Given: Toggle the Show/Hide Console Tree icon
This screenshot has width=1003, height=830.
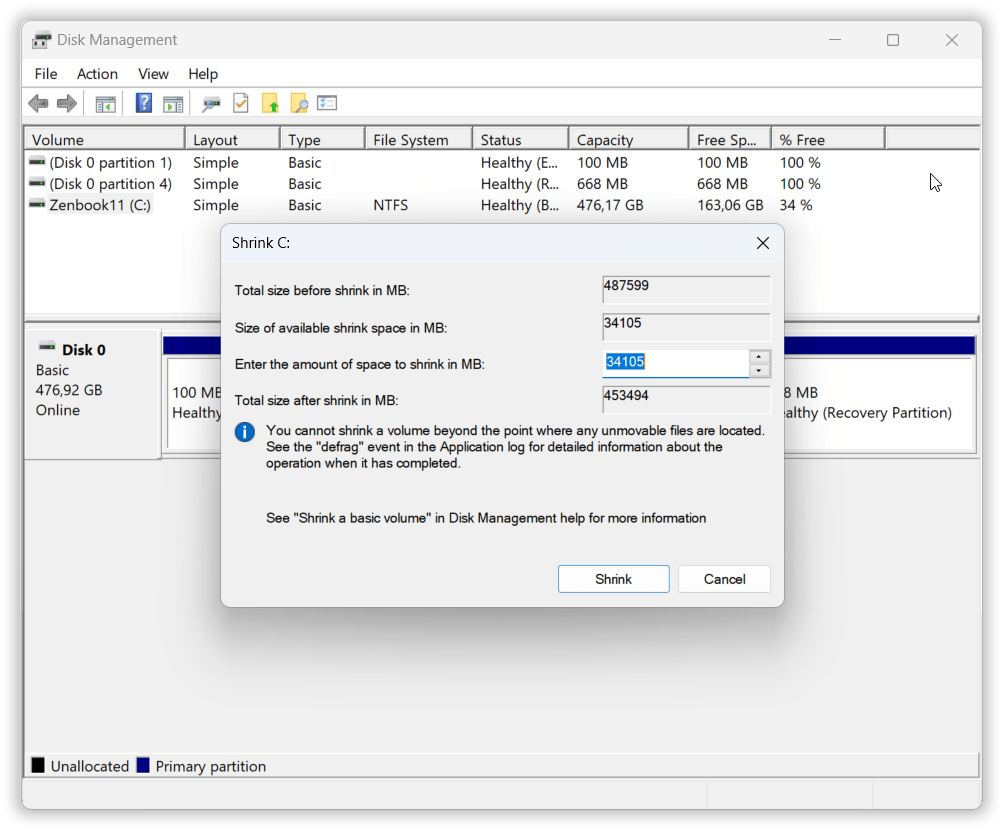Looking at the screenshot, I should pos(105,103).
